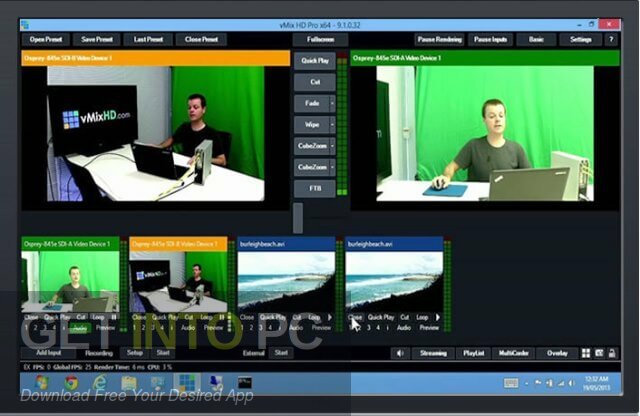This screenshot has height=416, width=640.
Task: Click Pause Rendering
Action: [x=440, y=40]
